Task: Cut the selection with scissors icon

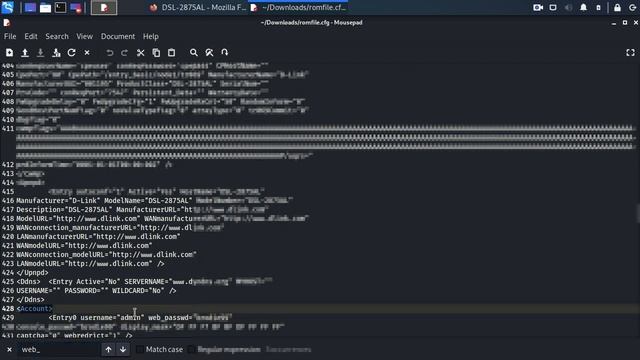Action: (x=140, y=53)
